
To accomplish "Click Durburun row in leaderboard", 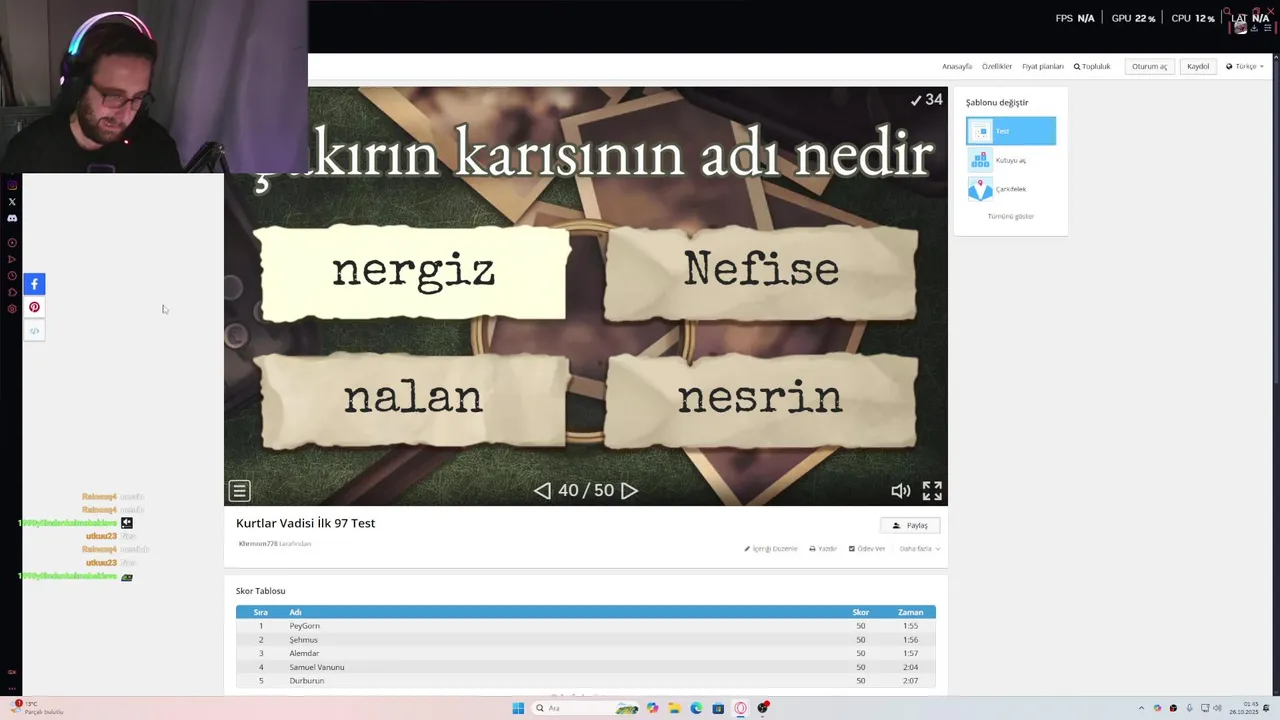I will click(585, 681).
